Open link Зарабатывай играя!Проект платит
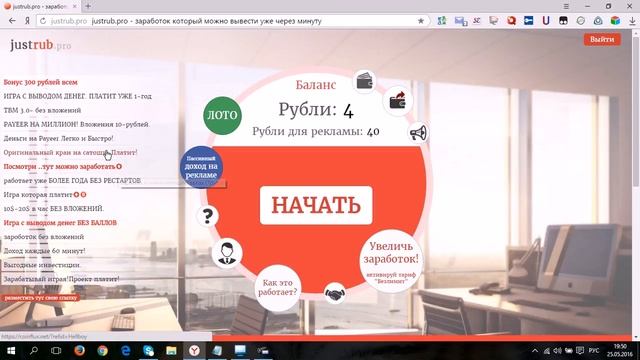The height and width of the screenshot is (360, 640). click(x=61, y=279)
